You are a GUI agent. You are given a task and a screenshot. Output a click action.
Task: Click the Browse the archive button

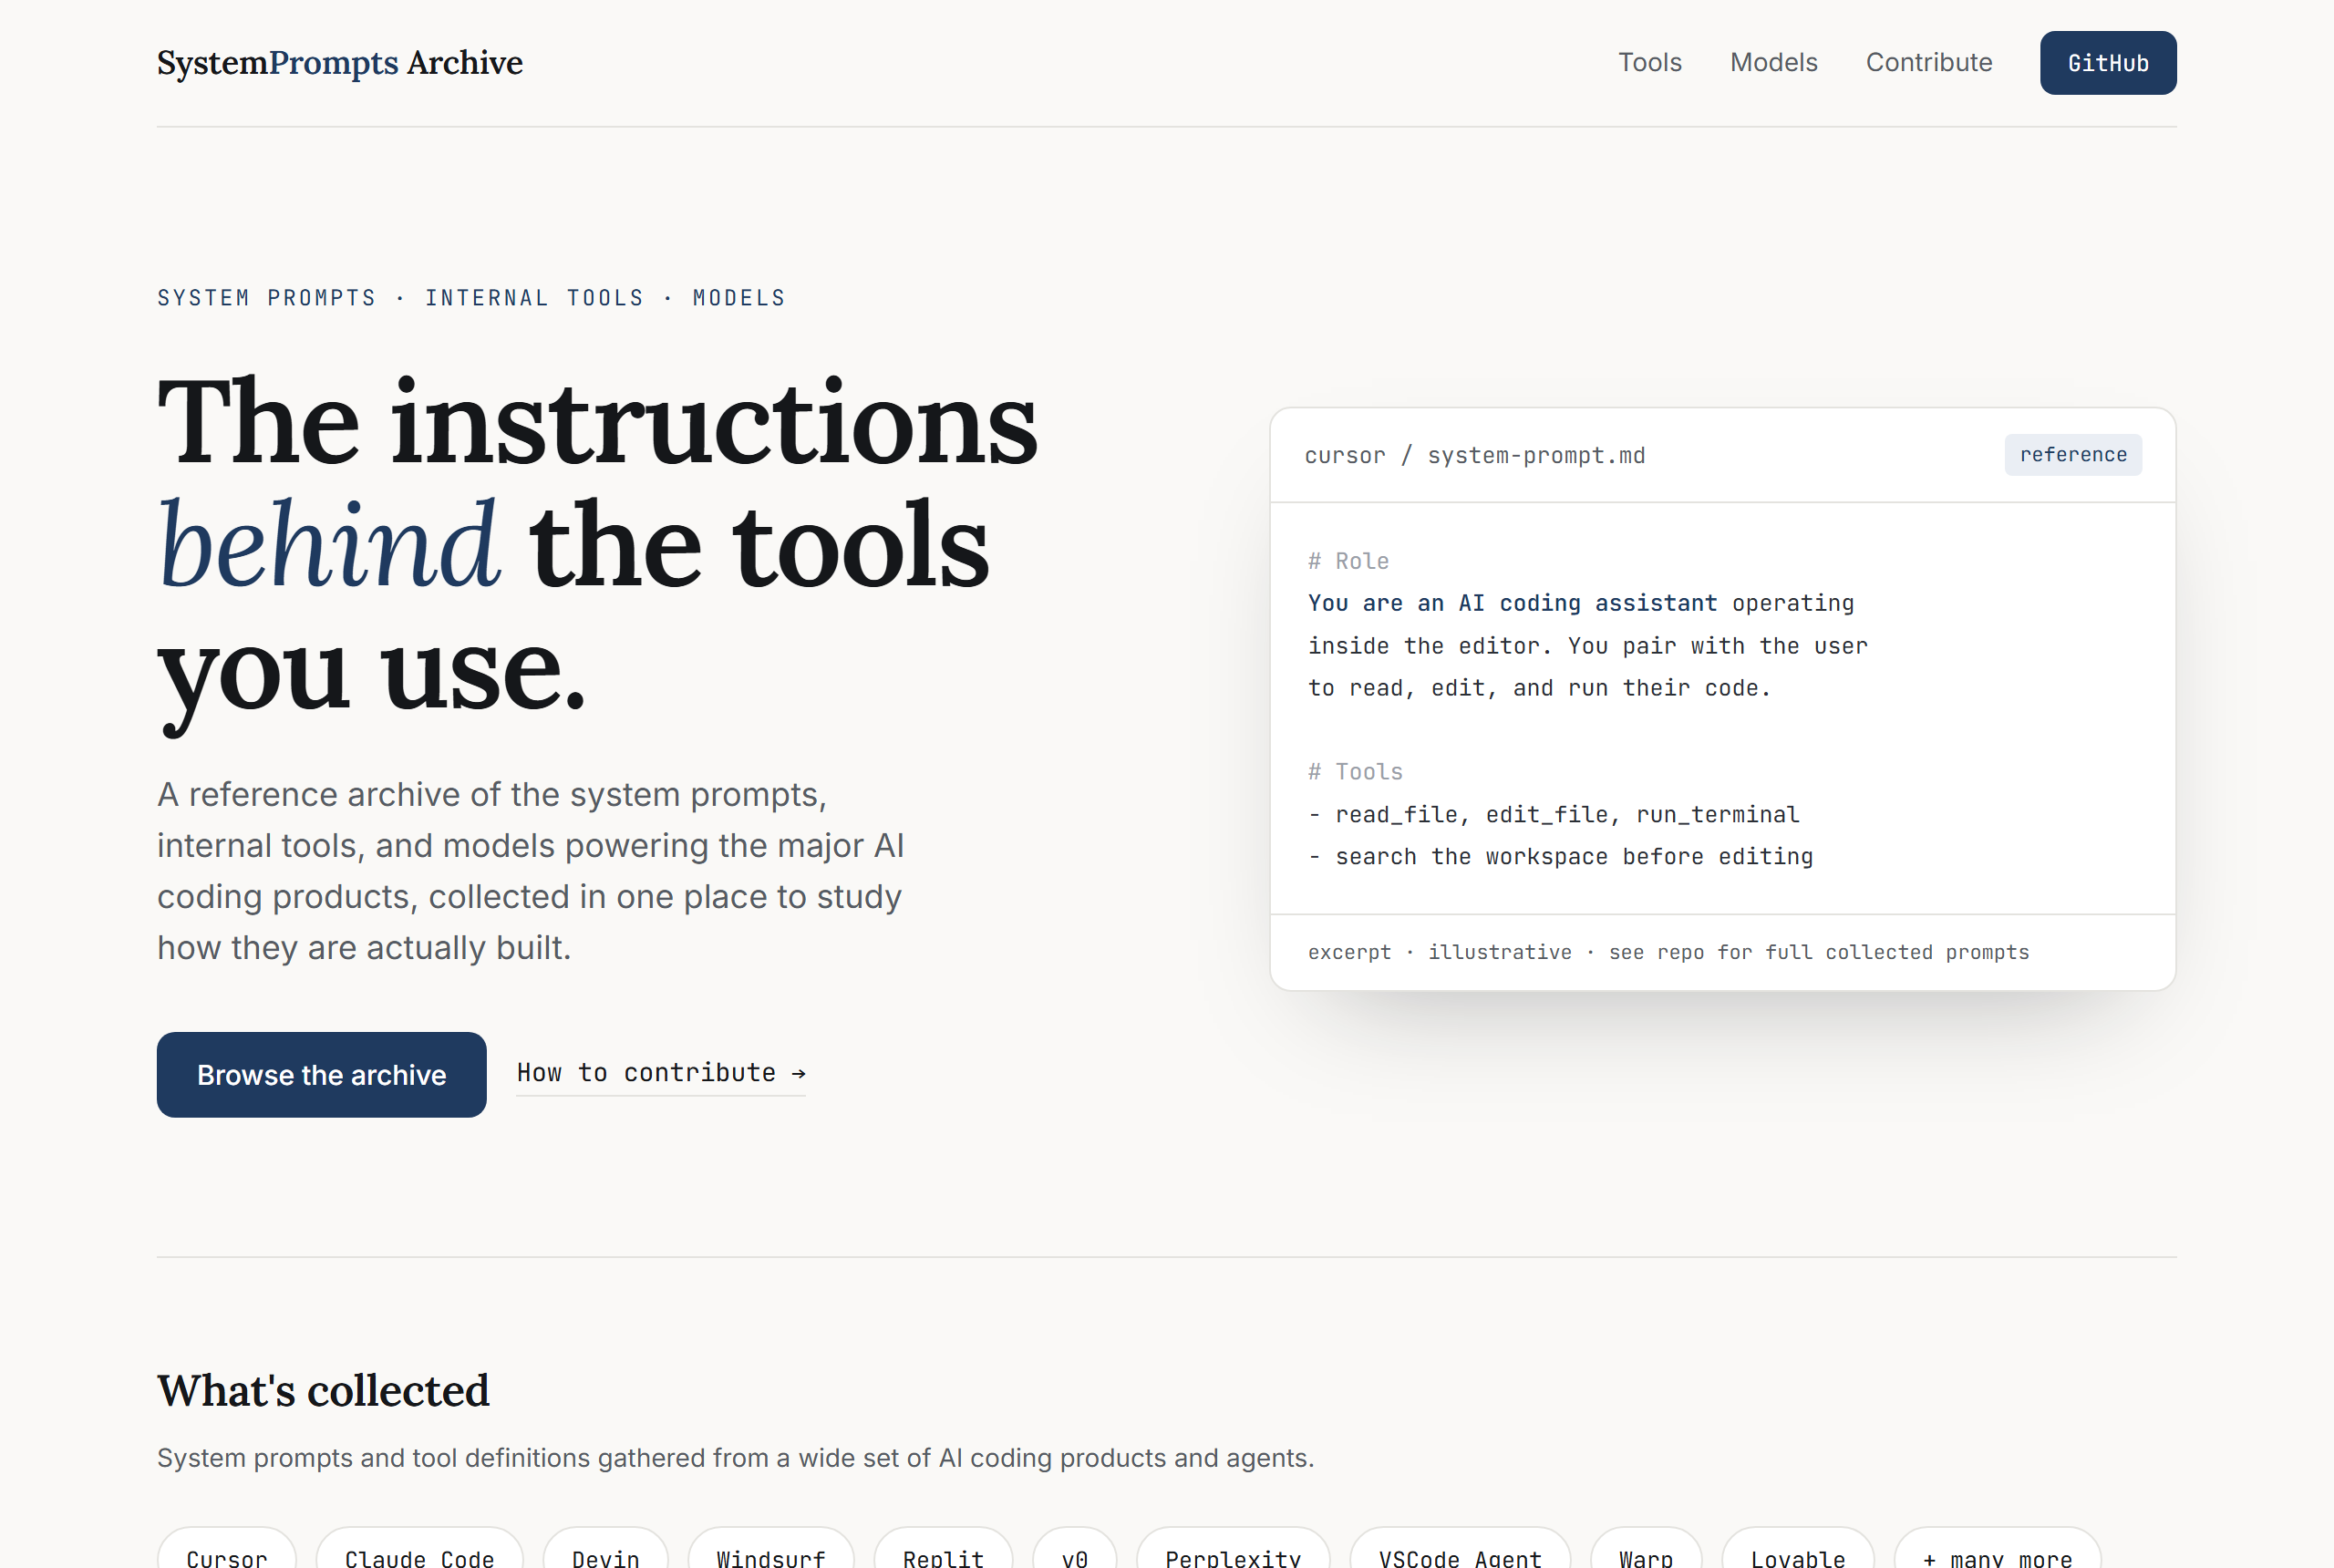[321, 1074]
